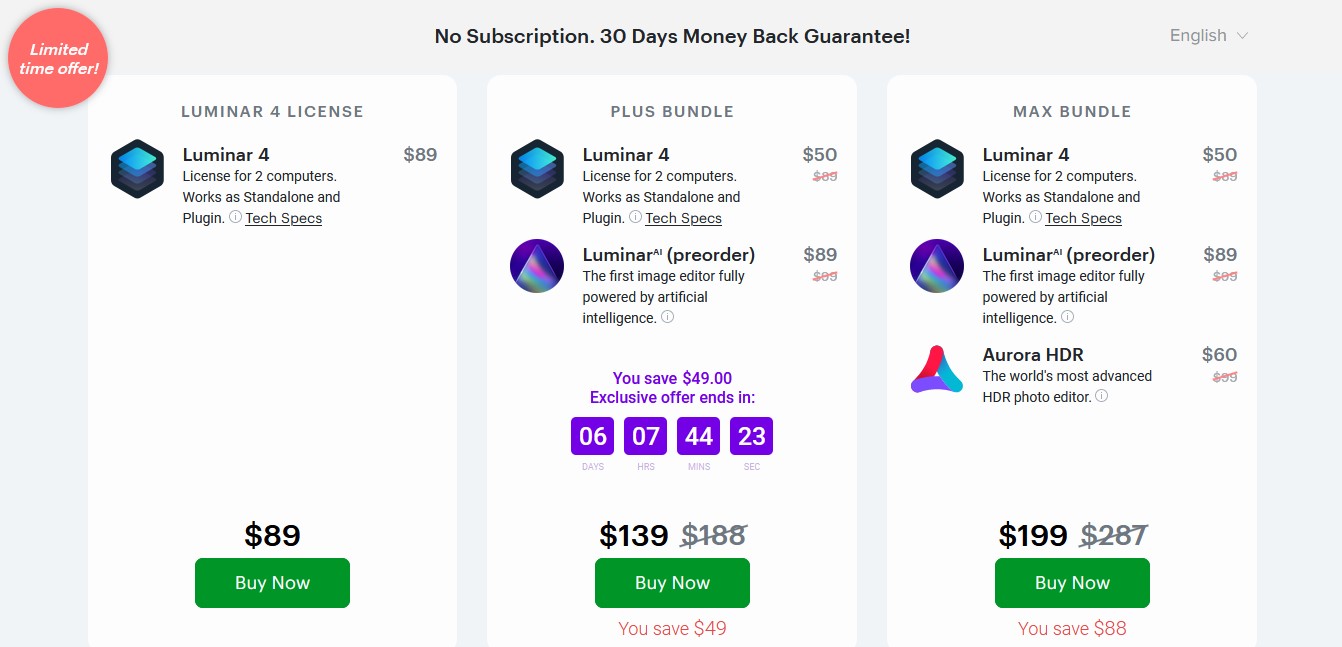Click Luminar AI icon in Max Bundle card
Image resolution: width=1342 pixels, height=647 pixels.
[937, 266]
